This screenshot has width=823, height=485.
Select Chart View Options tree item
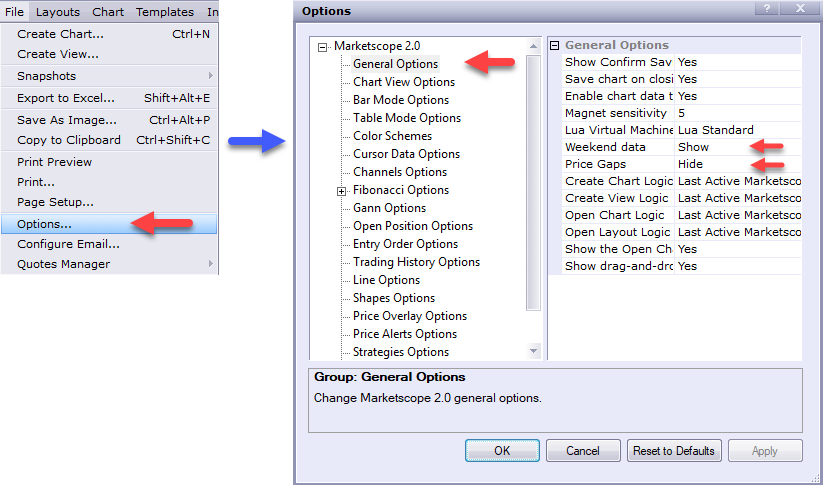(x=404, y=82)
